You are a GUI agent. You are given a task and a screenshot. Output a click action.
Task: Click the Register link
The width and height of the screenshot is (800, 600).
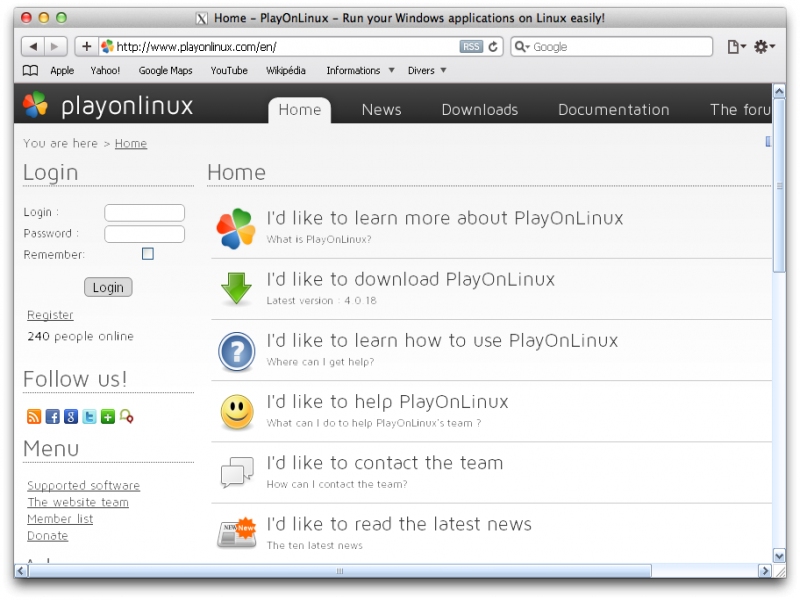click(x=50, y=315)
